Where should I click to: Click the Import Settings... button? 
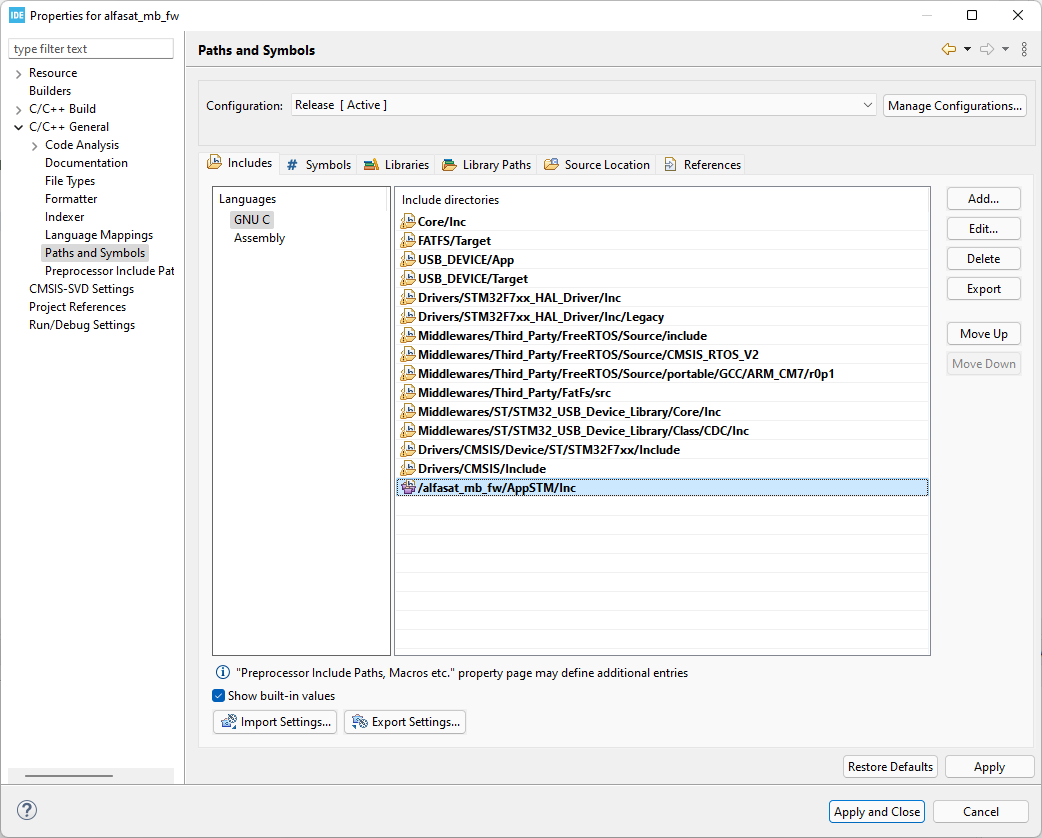click(275, 722)
